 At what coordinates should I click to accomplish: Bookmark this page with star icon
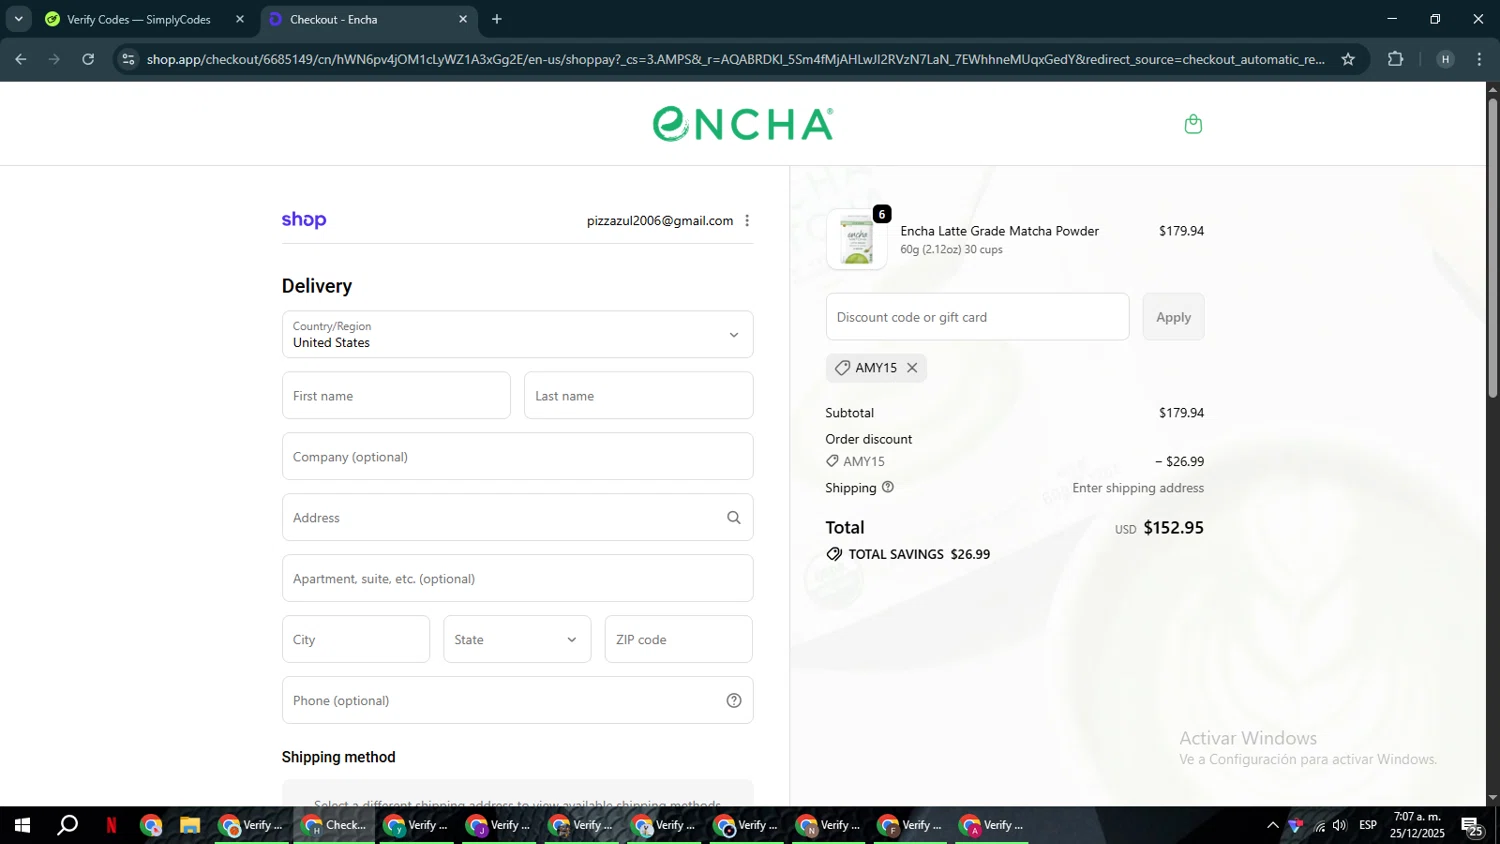pos(1348,59)
